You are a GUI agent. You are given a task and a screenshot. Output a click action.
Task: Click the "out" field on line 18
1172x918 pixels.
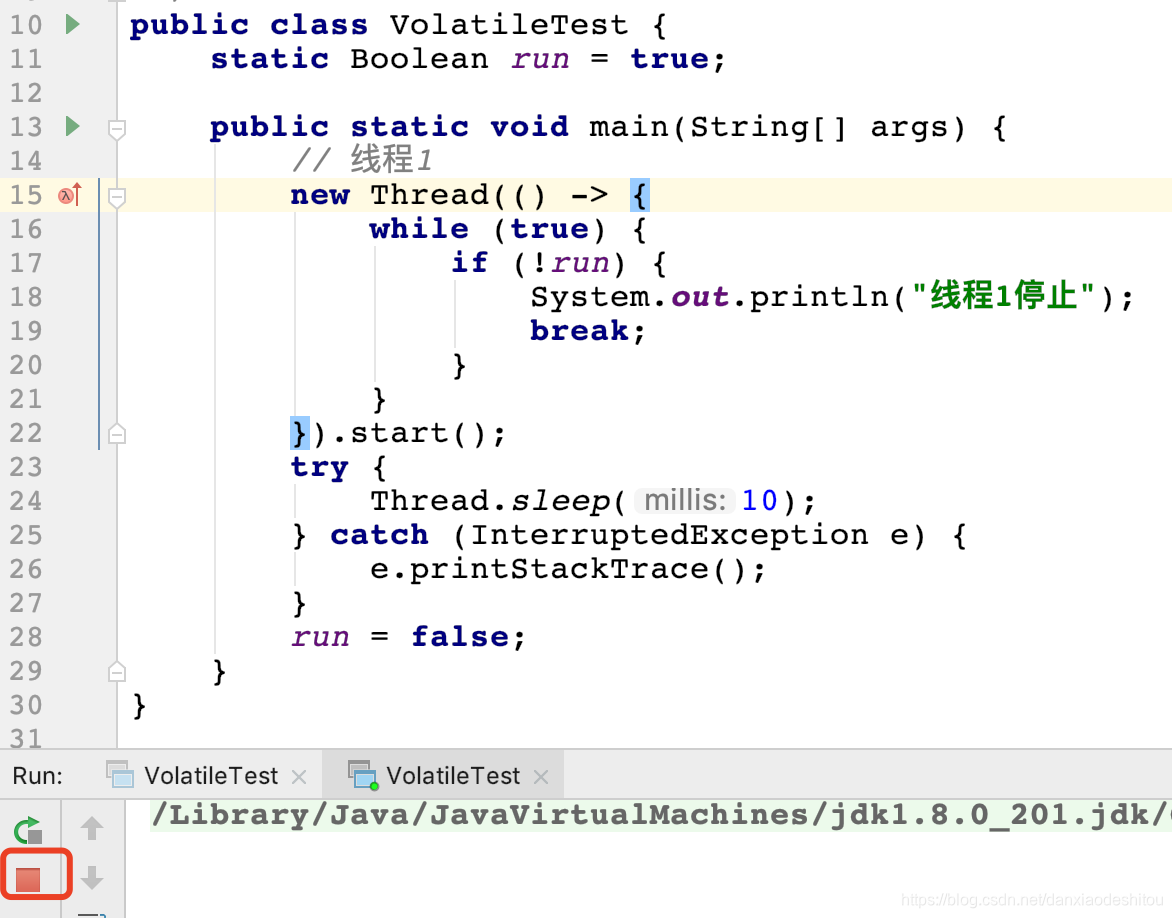700,297
